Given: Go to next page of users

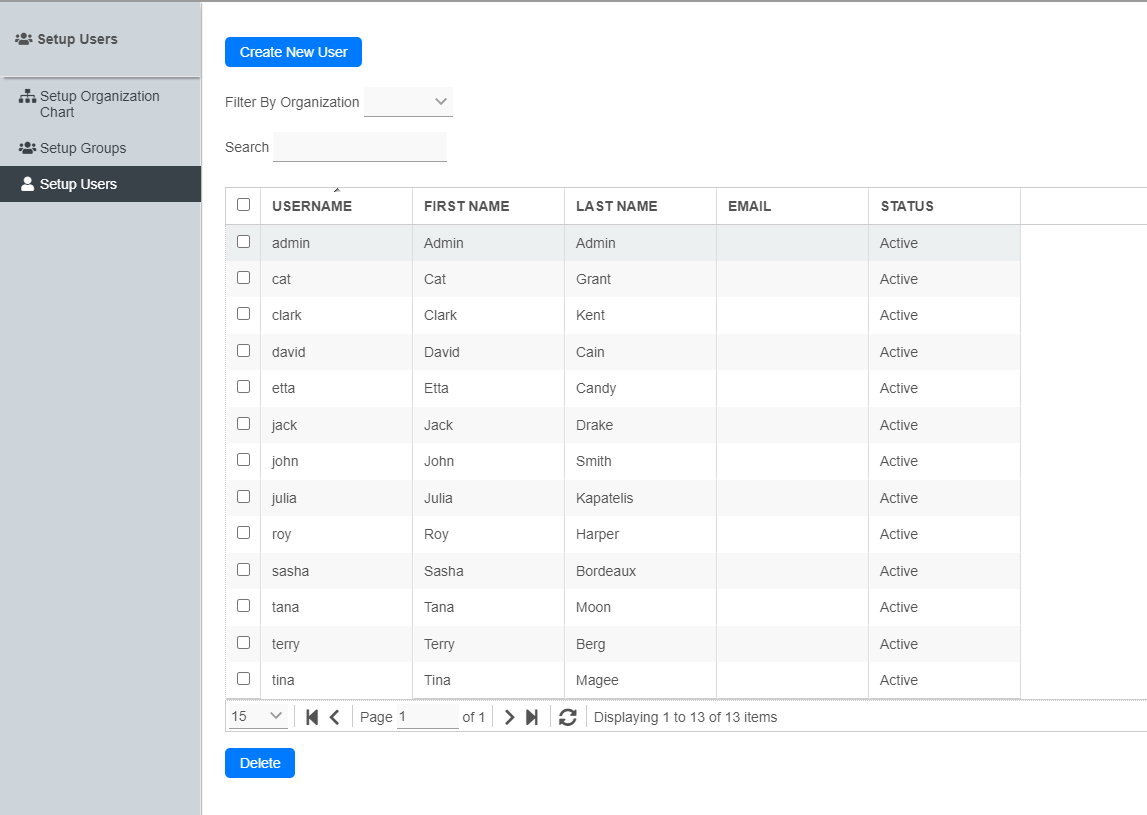Looking at the screenshot, I should pyautogui.click(x=509, y=717).
